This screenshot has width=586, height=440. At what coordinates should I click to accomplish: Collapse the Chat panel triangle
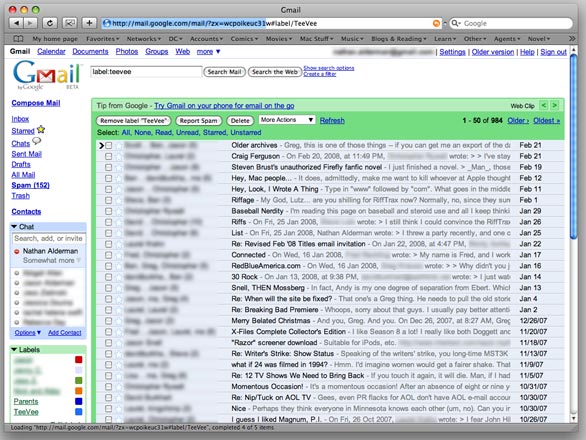click(14, 227)
